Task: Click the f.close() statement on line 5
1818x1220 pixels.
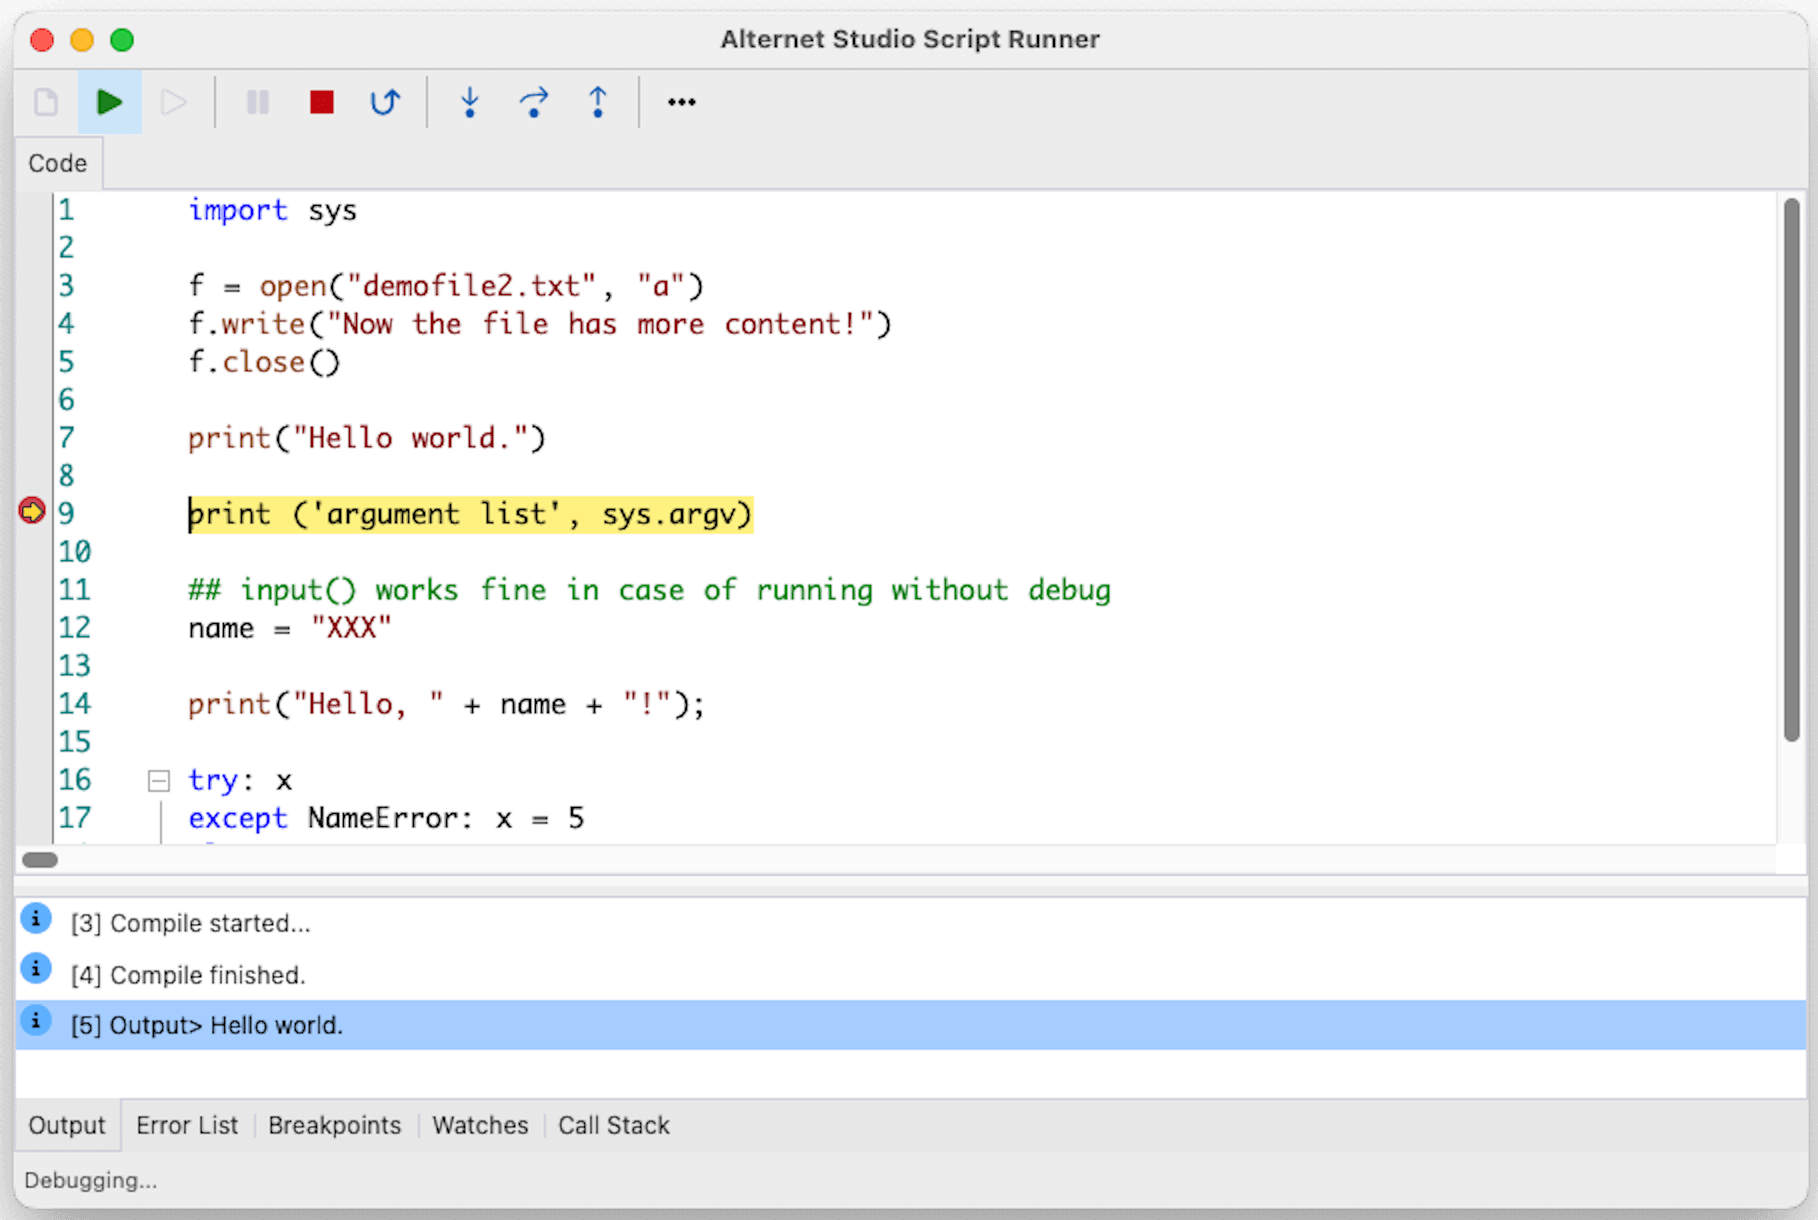Action: [x=264, y=362]
